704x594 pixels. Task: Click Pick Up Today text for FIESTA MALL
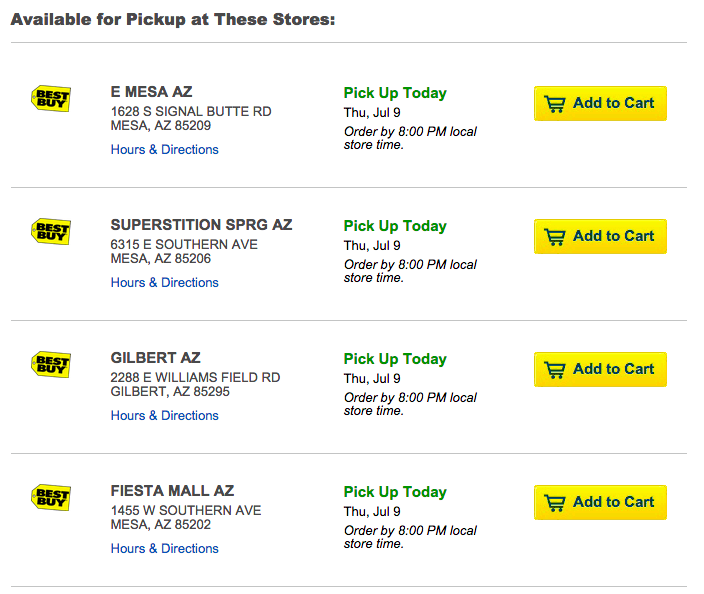[395, 492]
